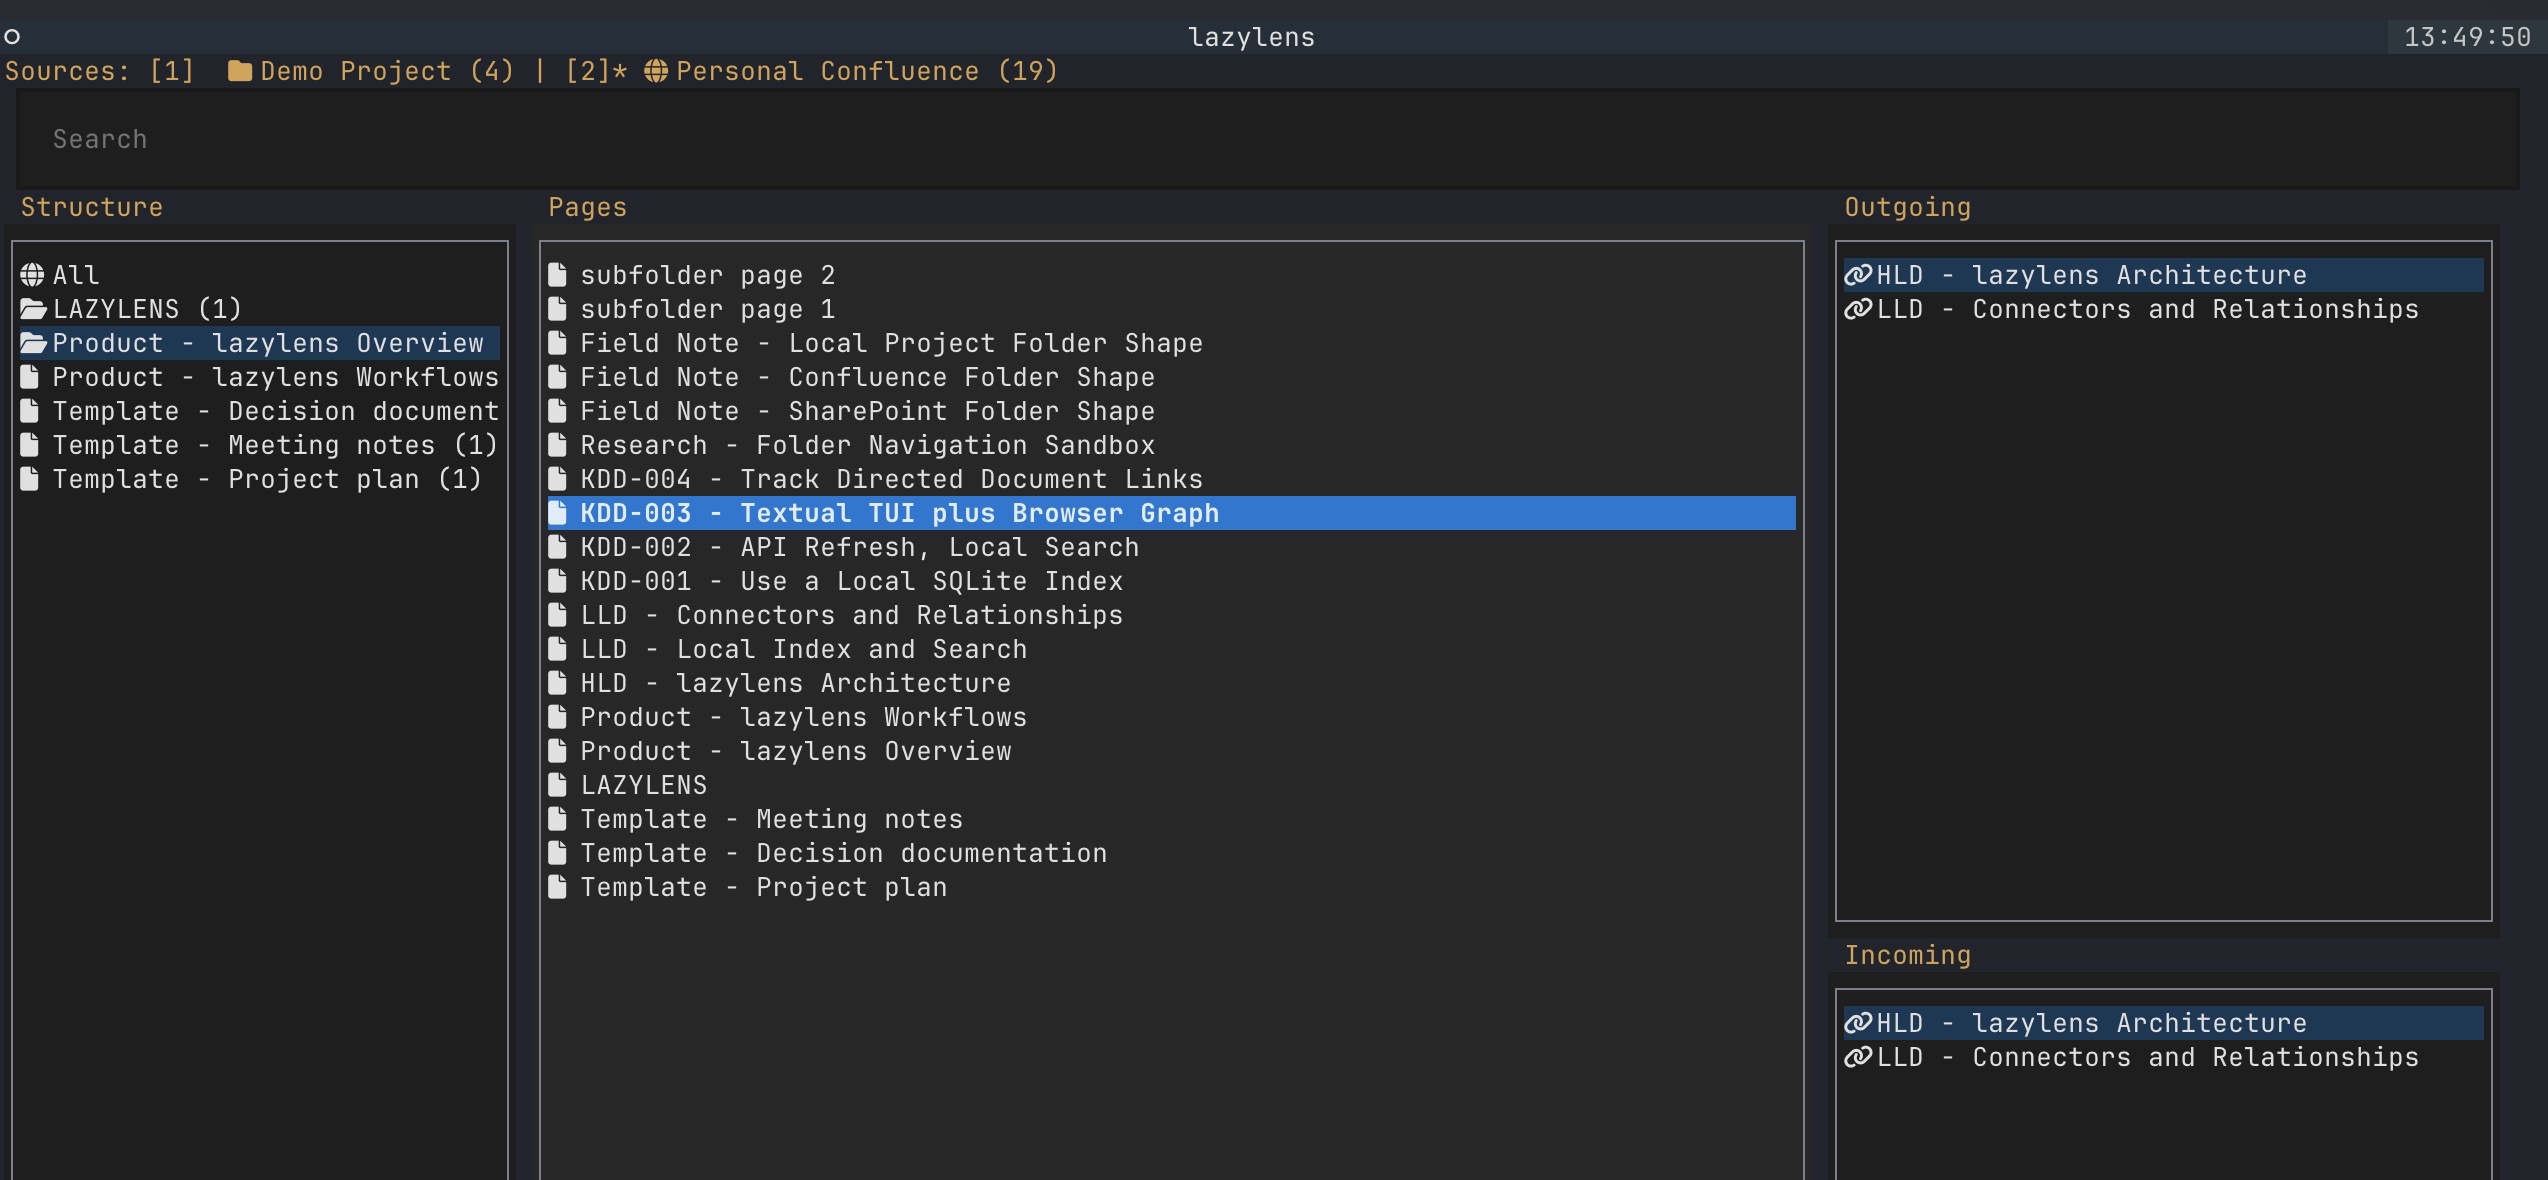Screen dimensions: 2548x1180
Task: Click the open folder icon beside LAZYLENS (1)
Action: coord(33,309)
